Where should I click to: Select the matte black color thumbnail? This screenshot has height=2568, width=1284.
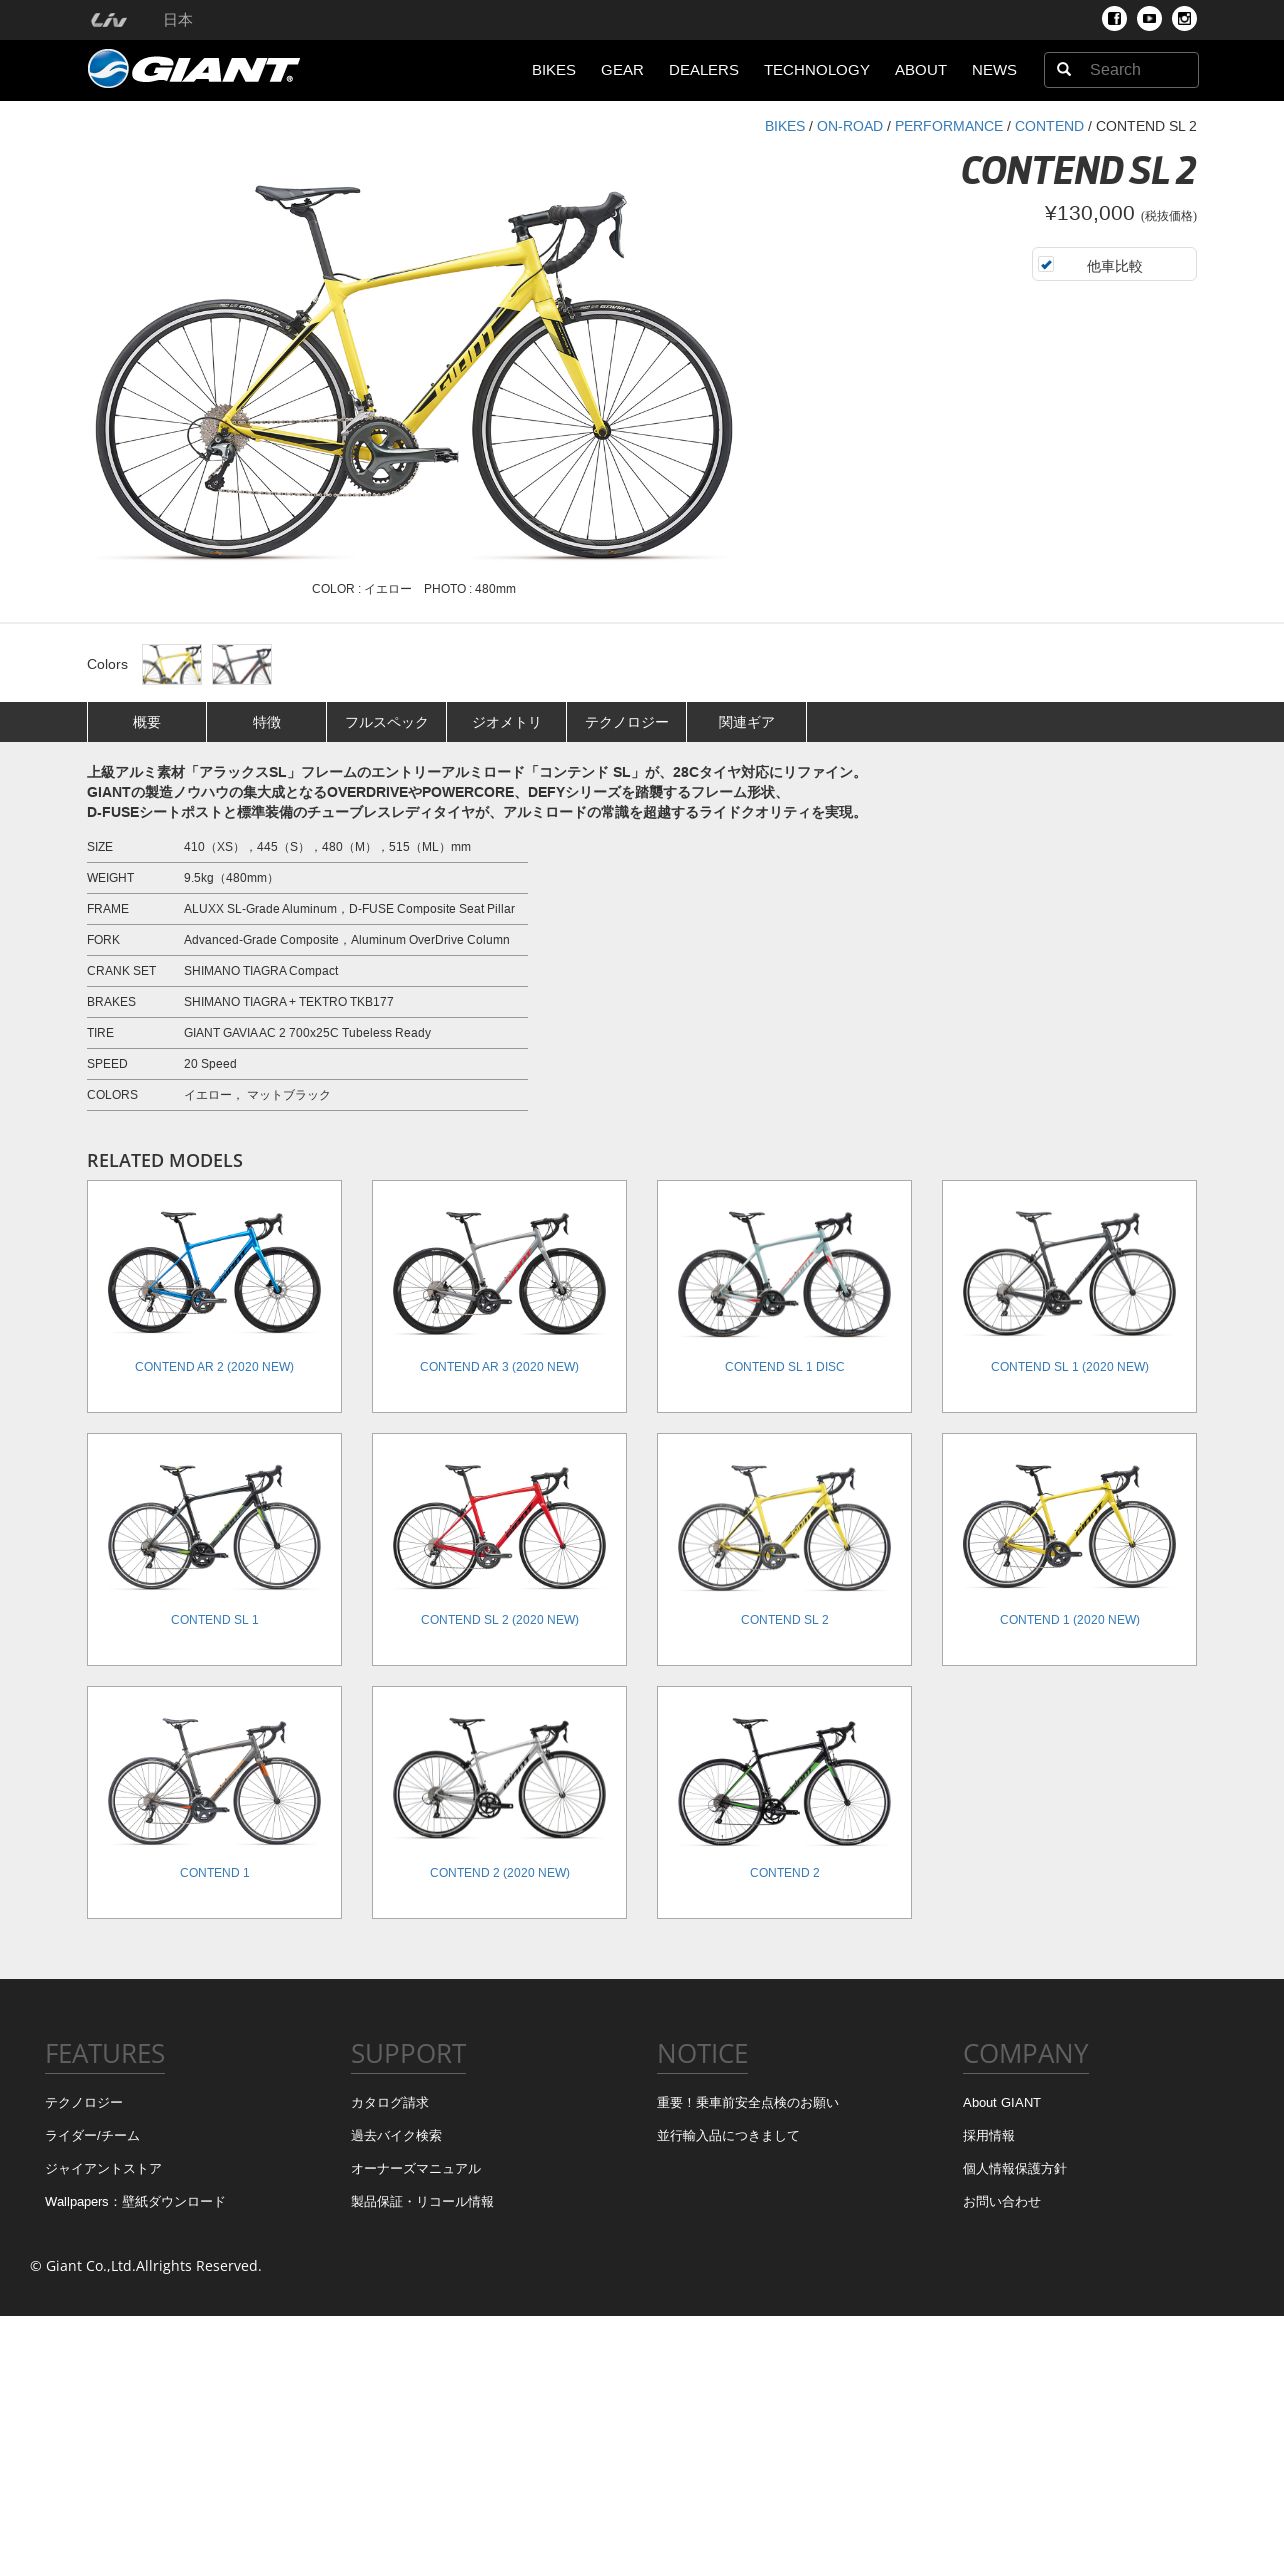(242, 664)
